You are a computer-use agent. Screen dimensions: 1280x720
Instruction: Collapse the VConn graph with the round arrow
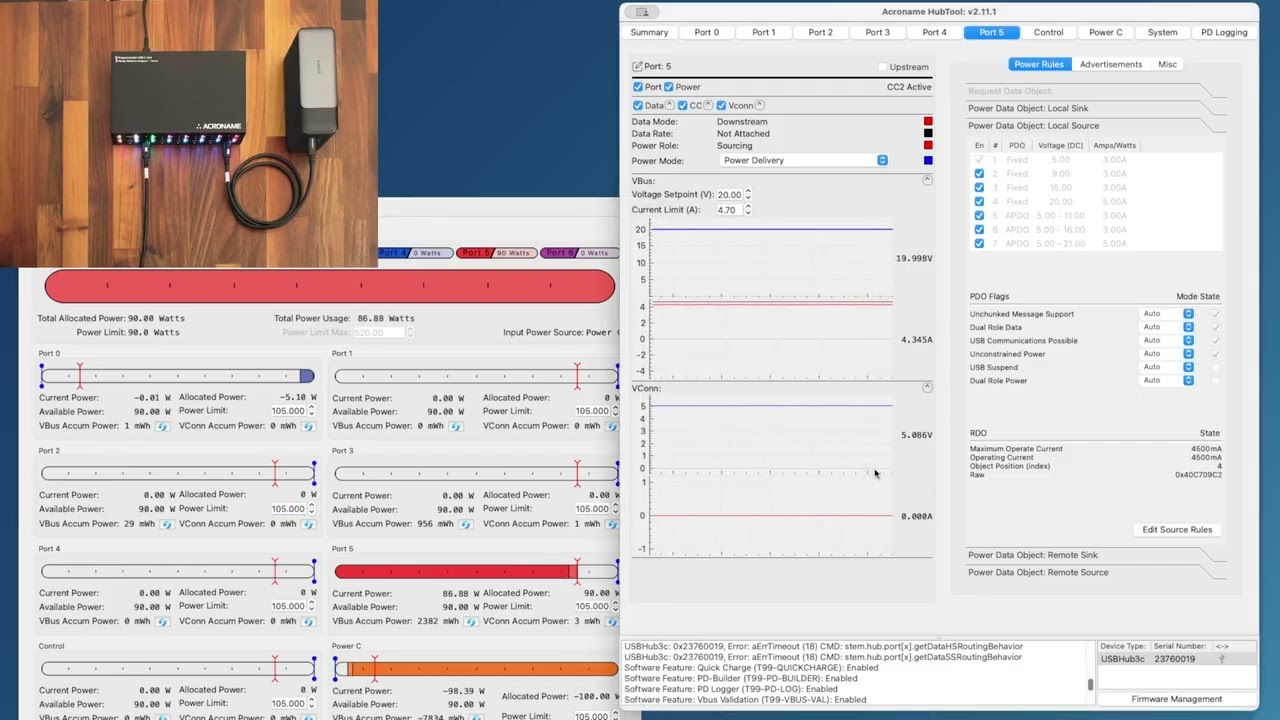point(927,387)
